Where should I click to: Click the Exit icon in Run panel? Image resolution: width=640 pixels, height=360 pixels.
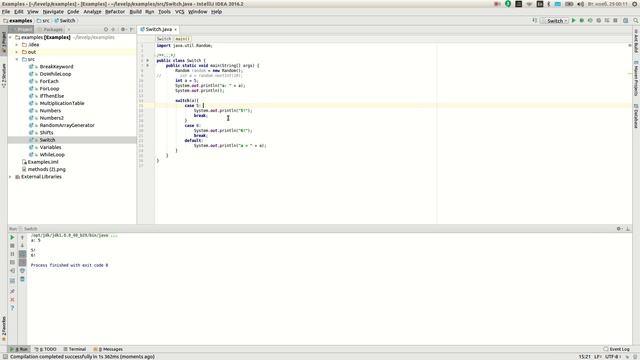click(12, 271)
